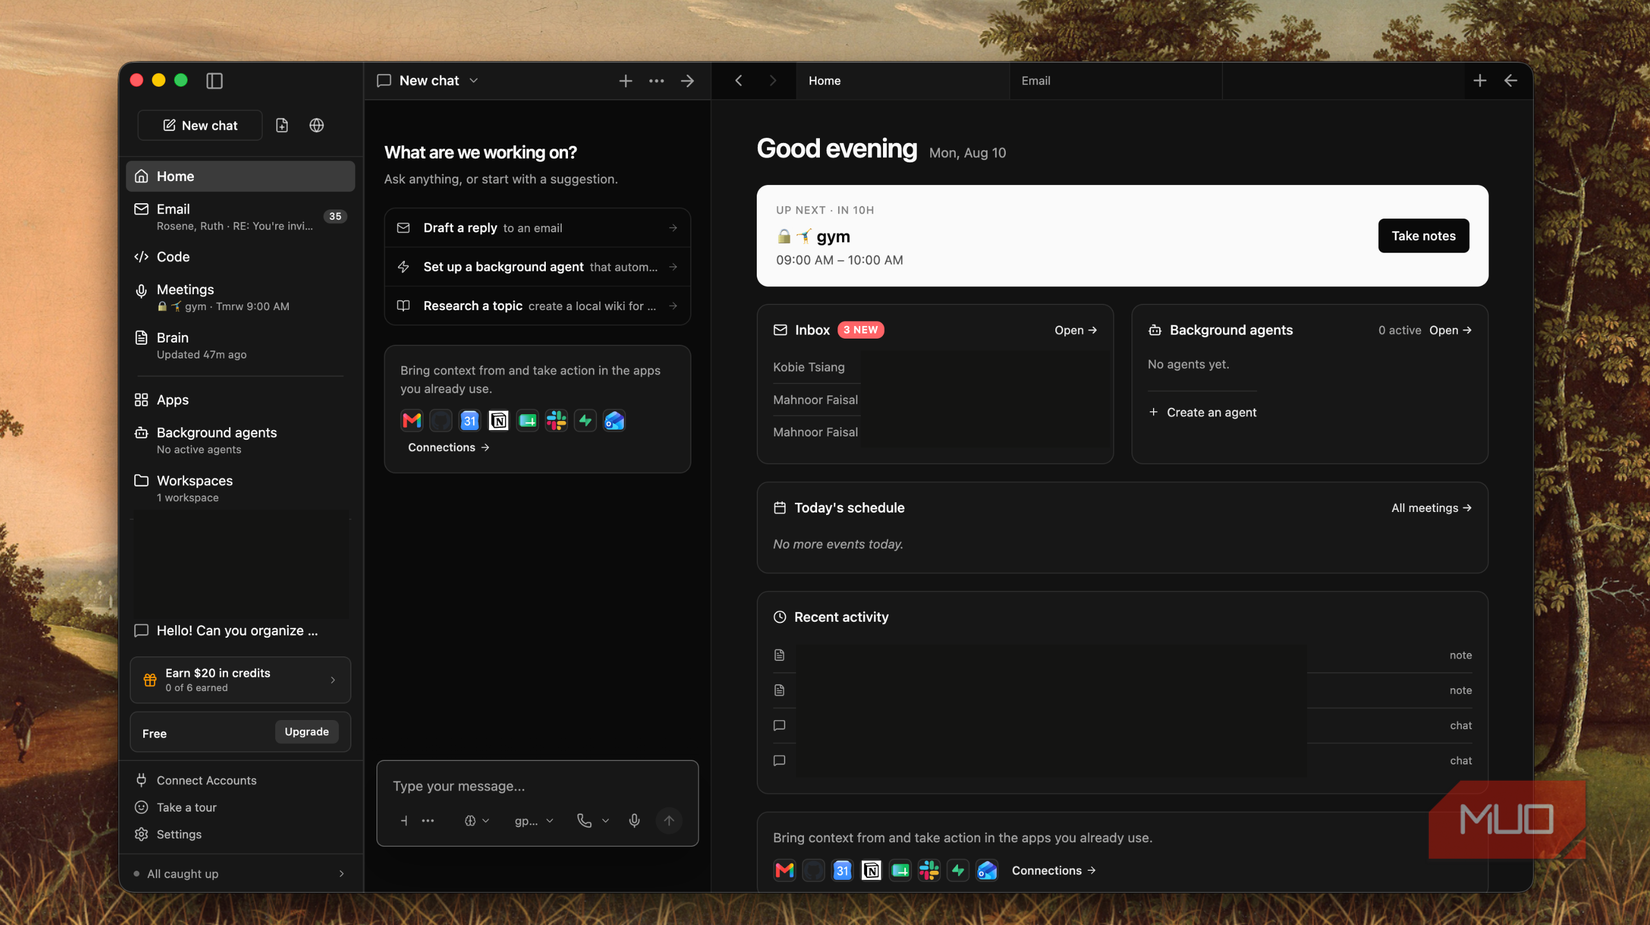Go forward with the right chevron navigation arrow

coord(772,80)
